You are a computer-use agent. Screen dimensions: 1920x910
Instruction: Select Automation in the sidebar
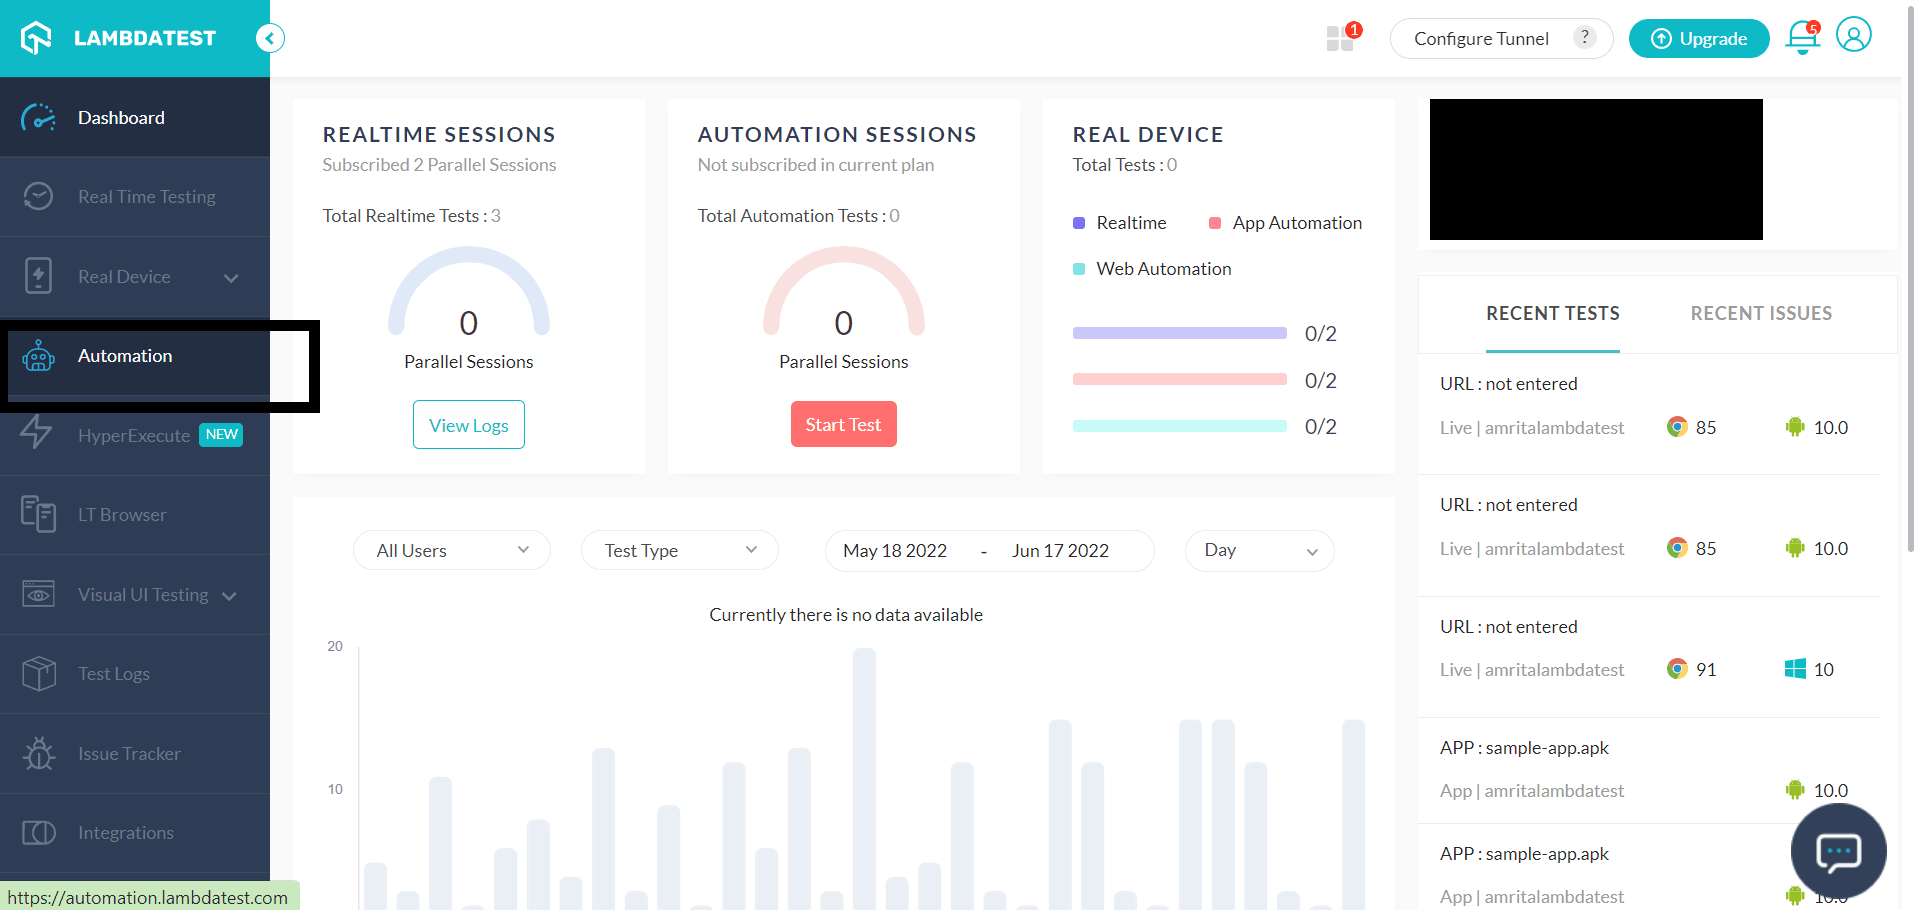[x=125, y=356]
